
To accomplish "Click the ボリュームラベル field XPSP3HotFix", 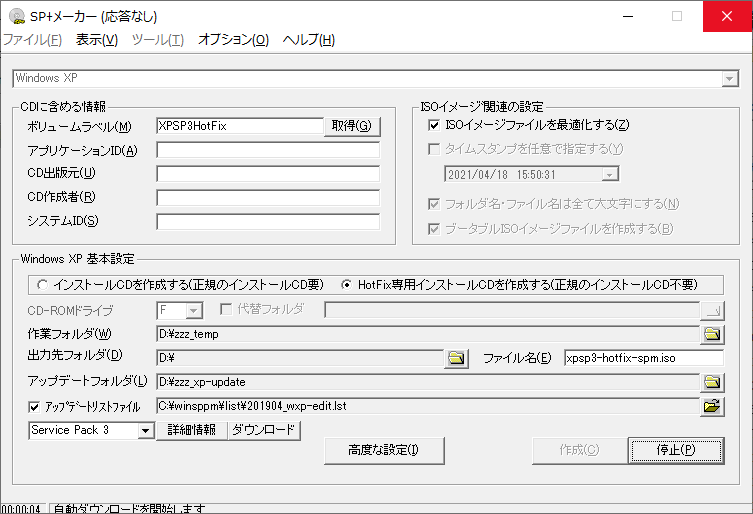I will 240,126.
